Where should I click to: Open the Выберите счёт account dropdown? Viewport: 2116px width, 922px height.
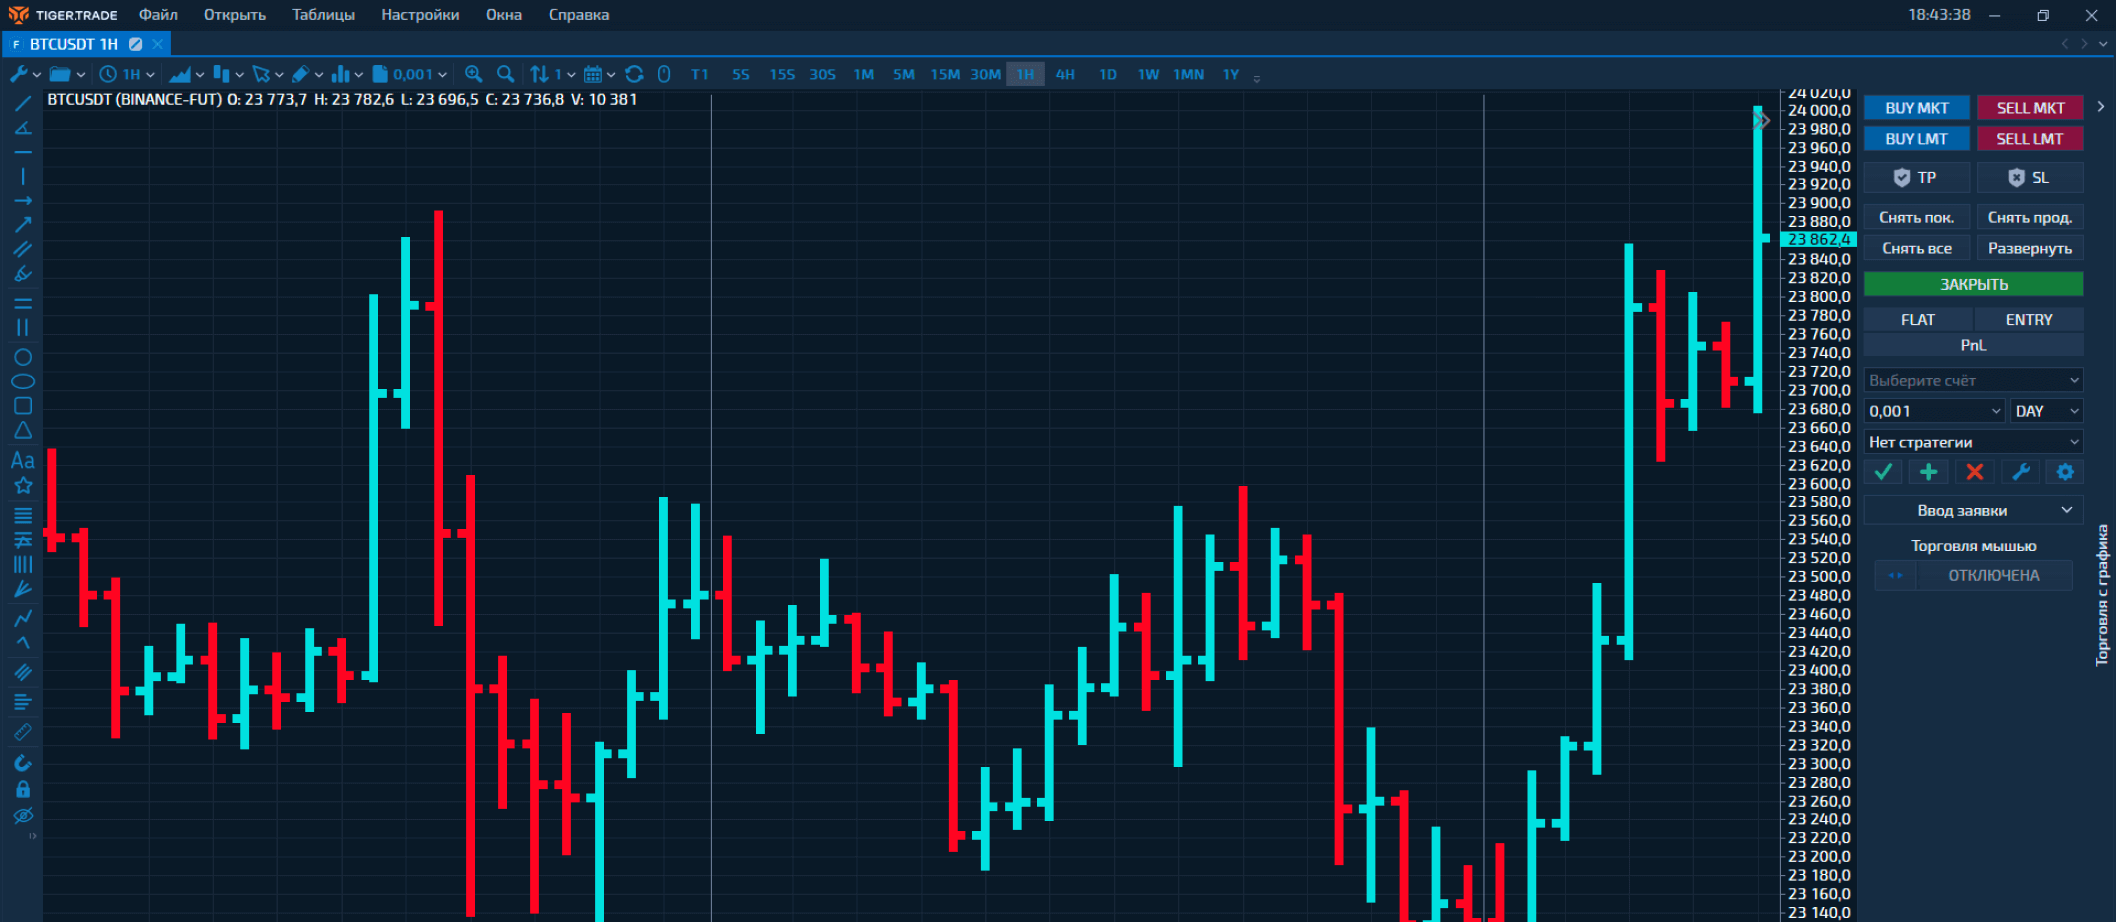pyautogui.click(x=1973, y=381)
